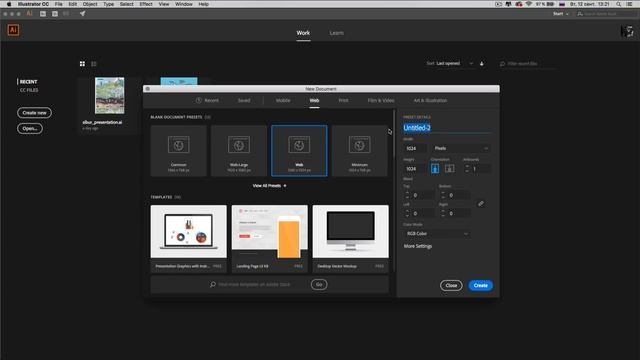Open the Landing Page UI Kit template
Viewport: 640px width, 360px height.
pos(269,231)
